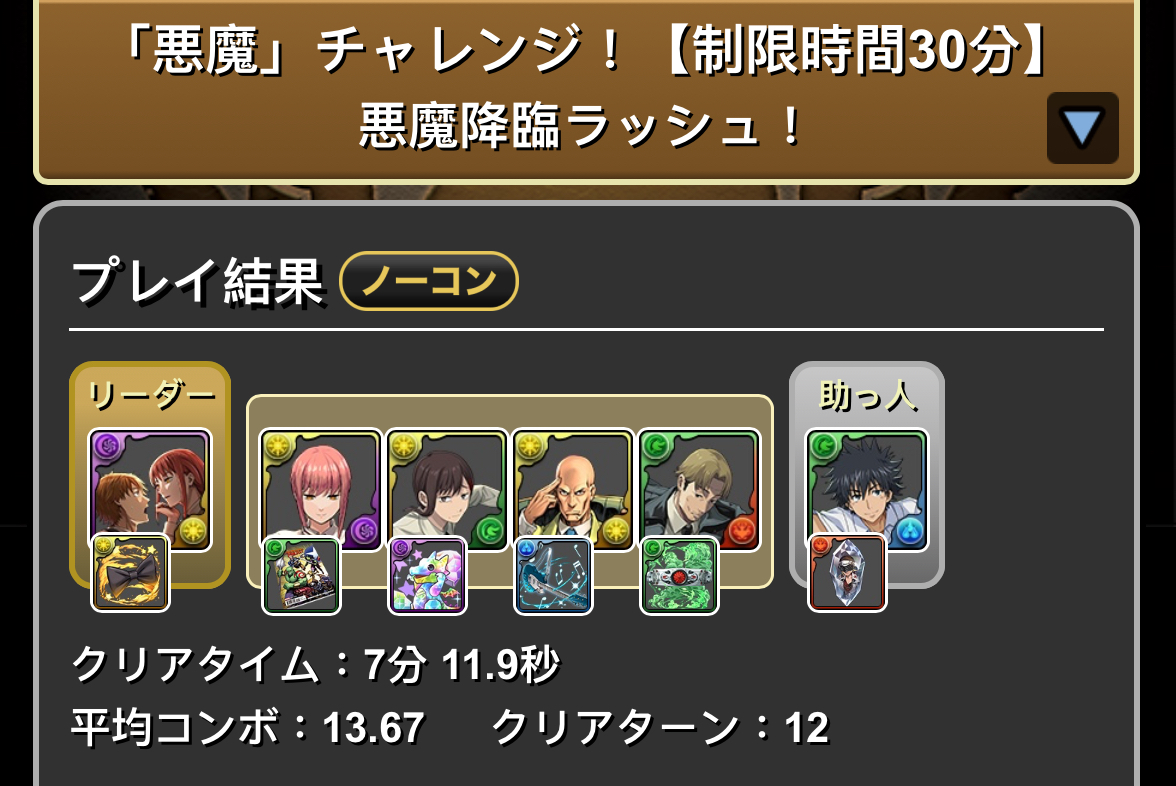Screen dimensions: 1176x786
Task: Tap the 平均コンボ 13.67 stat
Action: coord(248,728)
